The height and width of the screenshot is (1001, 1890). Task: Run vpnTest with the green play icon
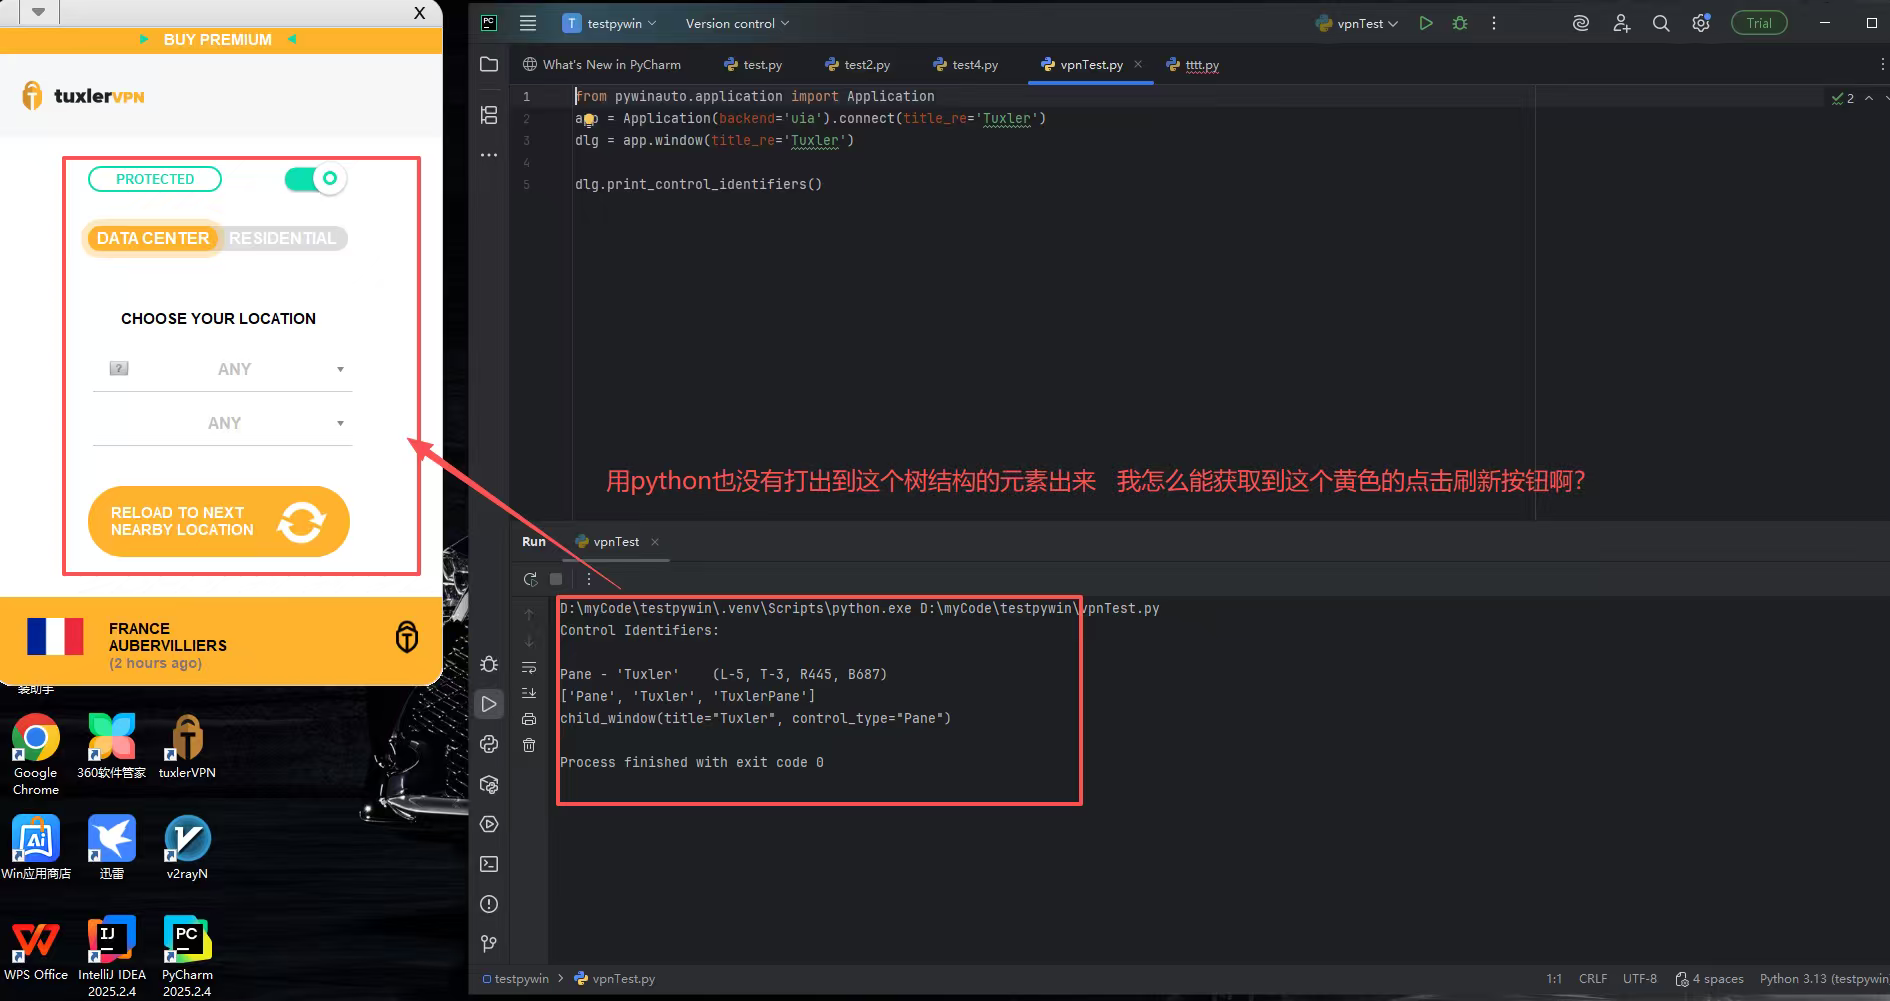1426,23
